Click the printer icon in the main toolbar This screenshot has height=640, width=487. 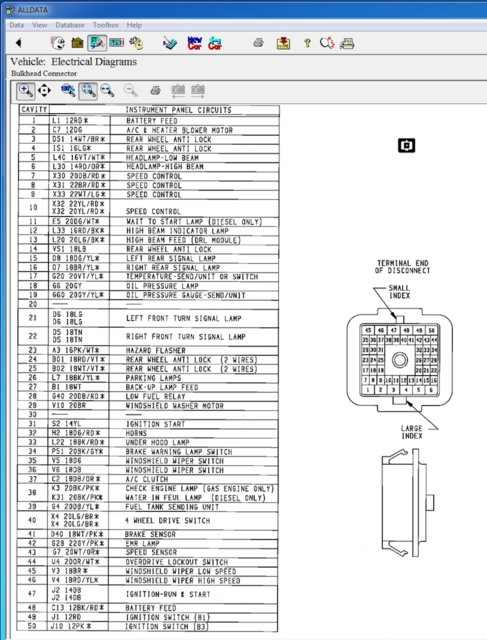point(258,42)
